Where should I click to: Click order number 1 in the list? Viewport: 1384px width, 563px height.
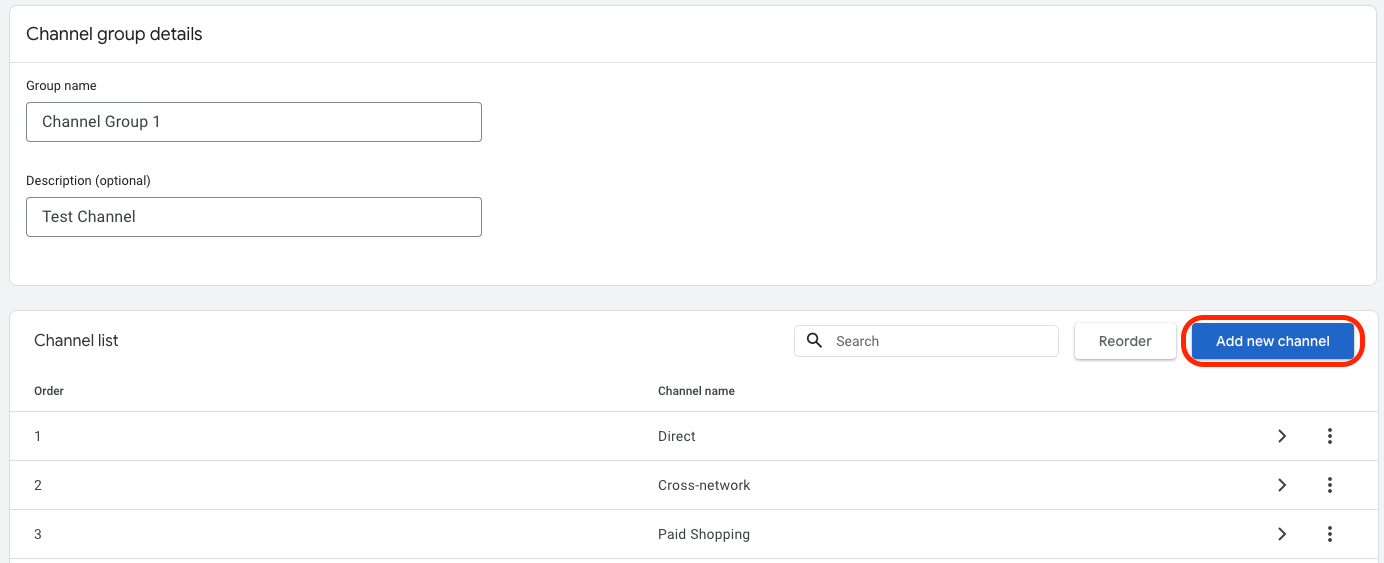point(38,436)
